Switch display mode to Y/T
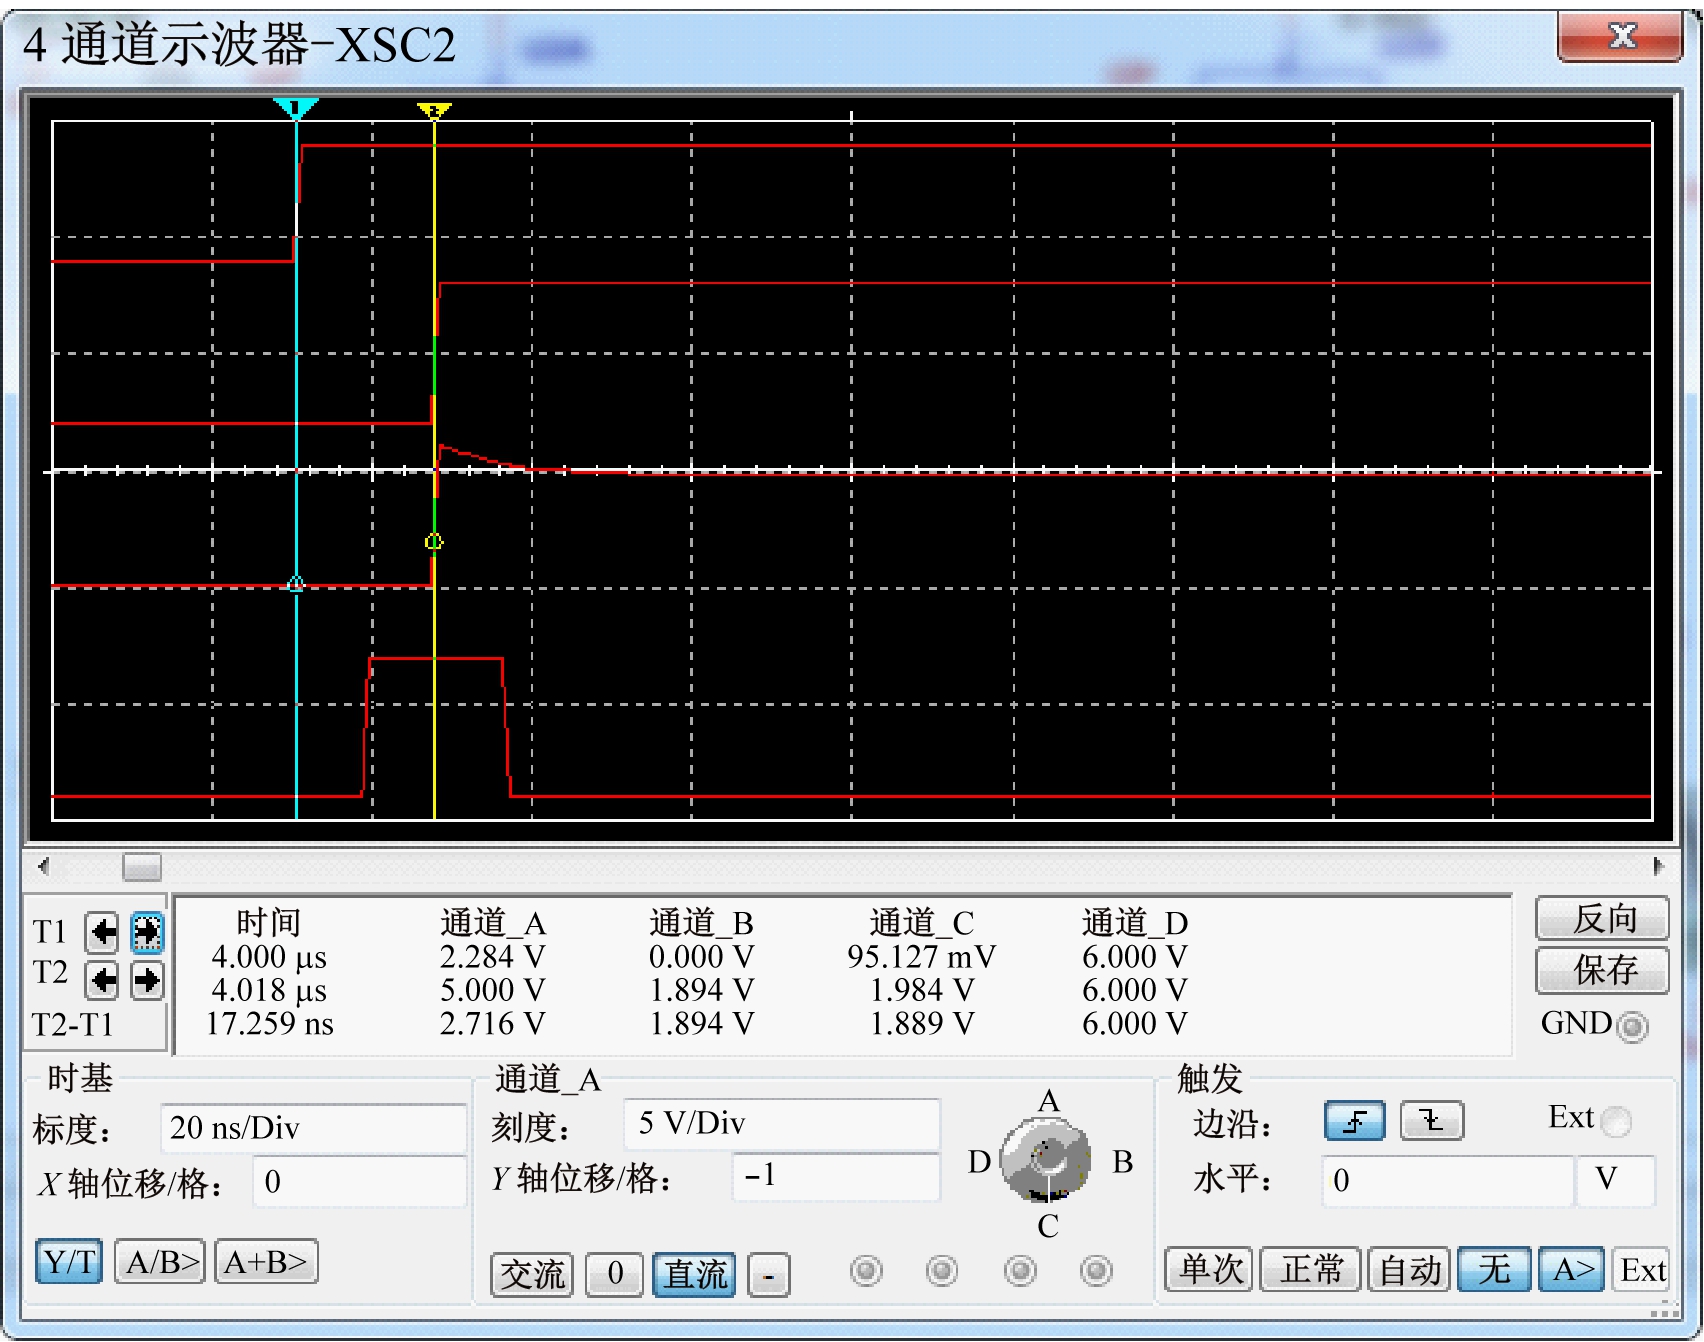Image resolution: width=1704 pixels, height=1342 pixels. 69,1262
